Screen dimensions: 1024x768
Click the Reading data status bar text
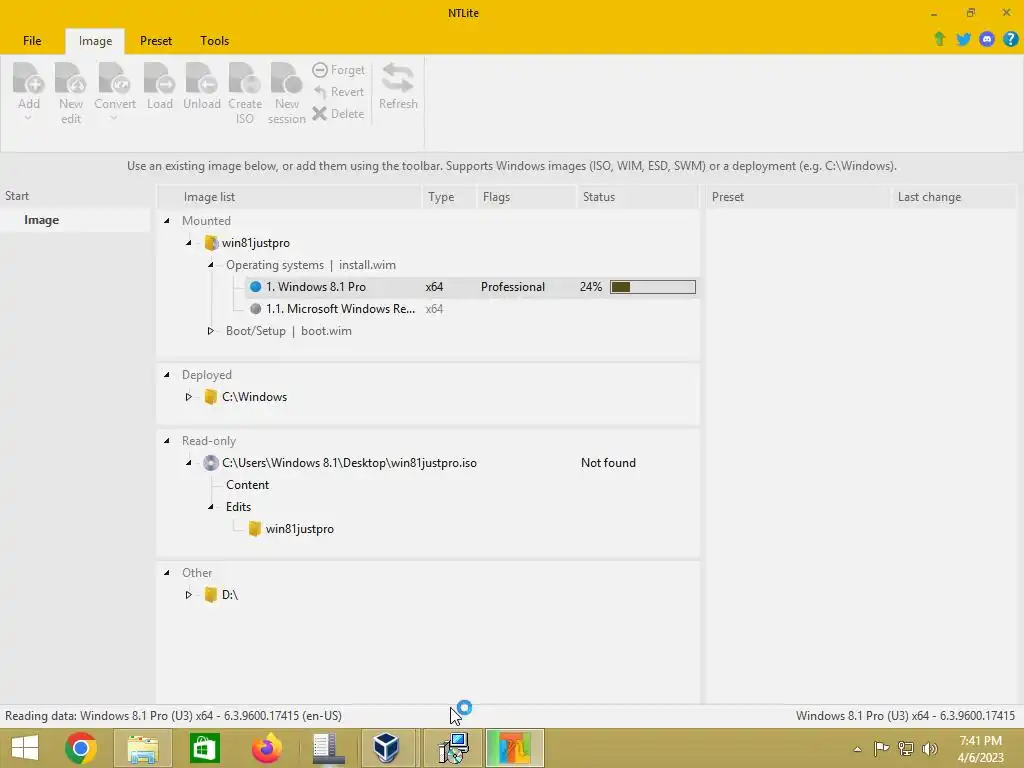173,716
